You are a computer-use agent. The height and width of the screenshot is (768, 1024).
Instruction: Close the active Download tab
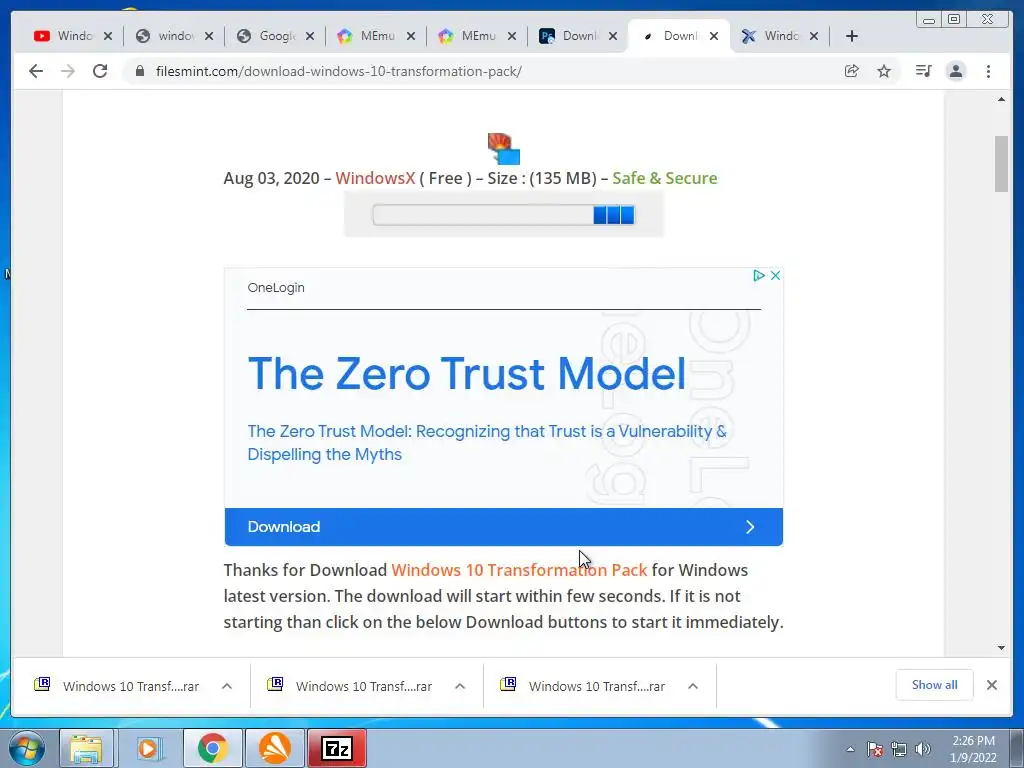click(x=714, y=36)
